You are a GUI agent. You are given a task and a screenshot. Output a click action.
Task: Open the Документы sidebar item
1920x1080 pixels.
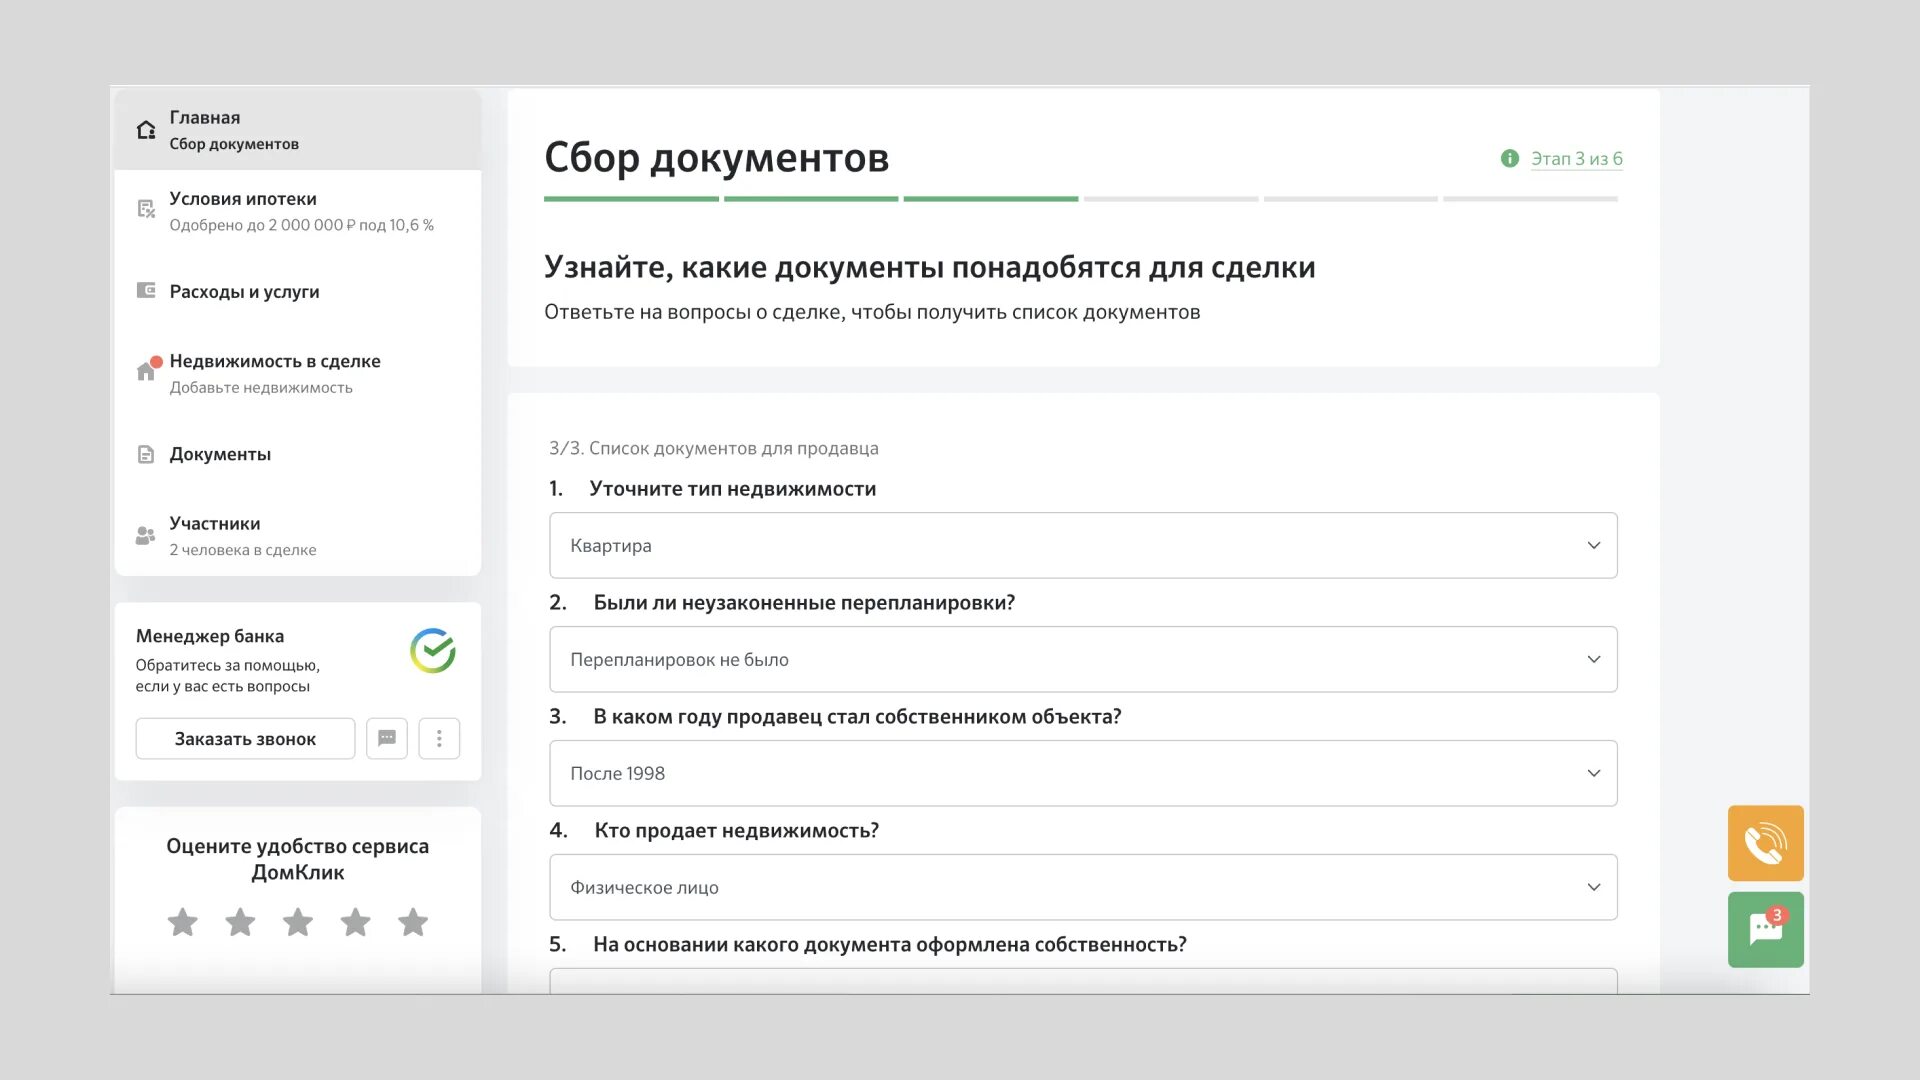pyautogui.click(x=298, y=454)
